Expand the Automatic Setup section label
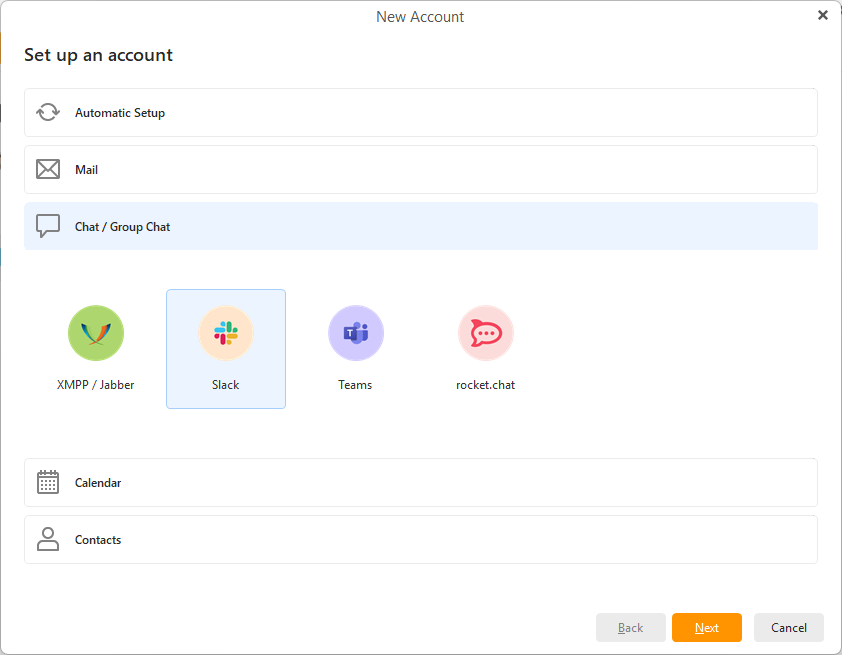 pos(120,113)
